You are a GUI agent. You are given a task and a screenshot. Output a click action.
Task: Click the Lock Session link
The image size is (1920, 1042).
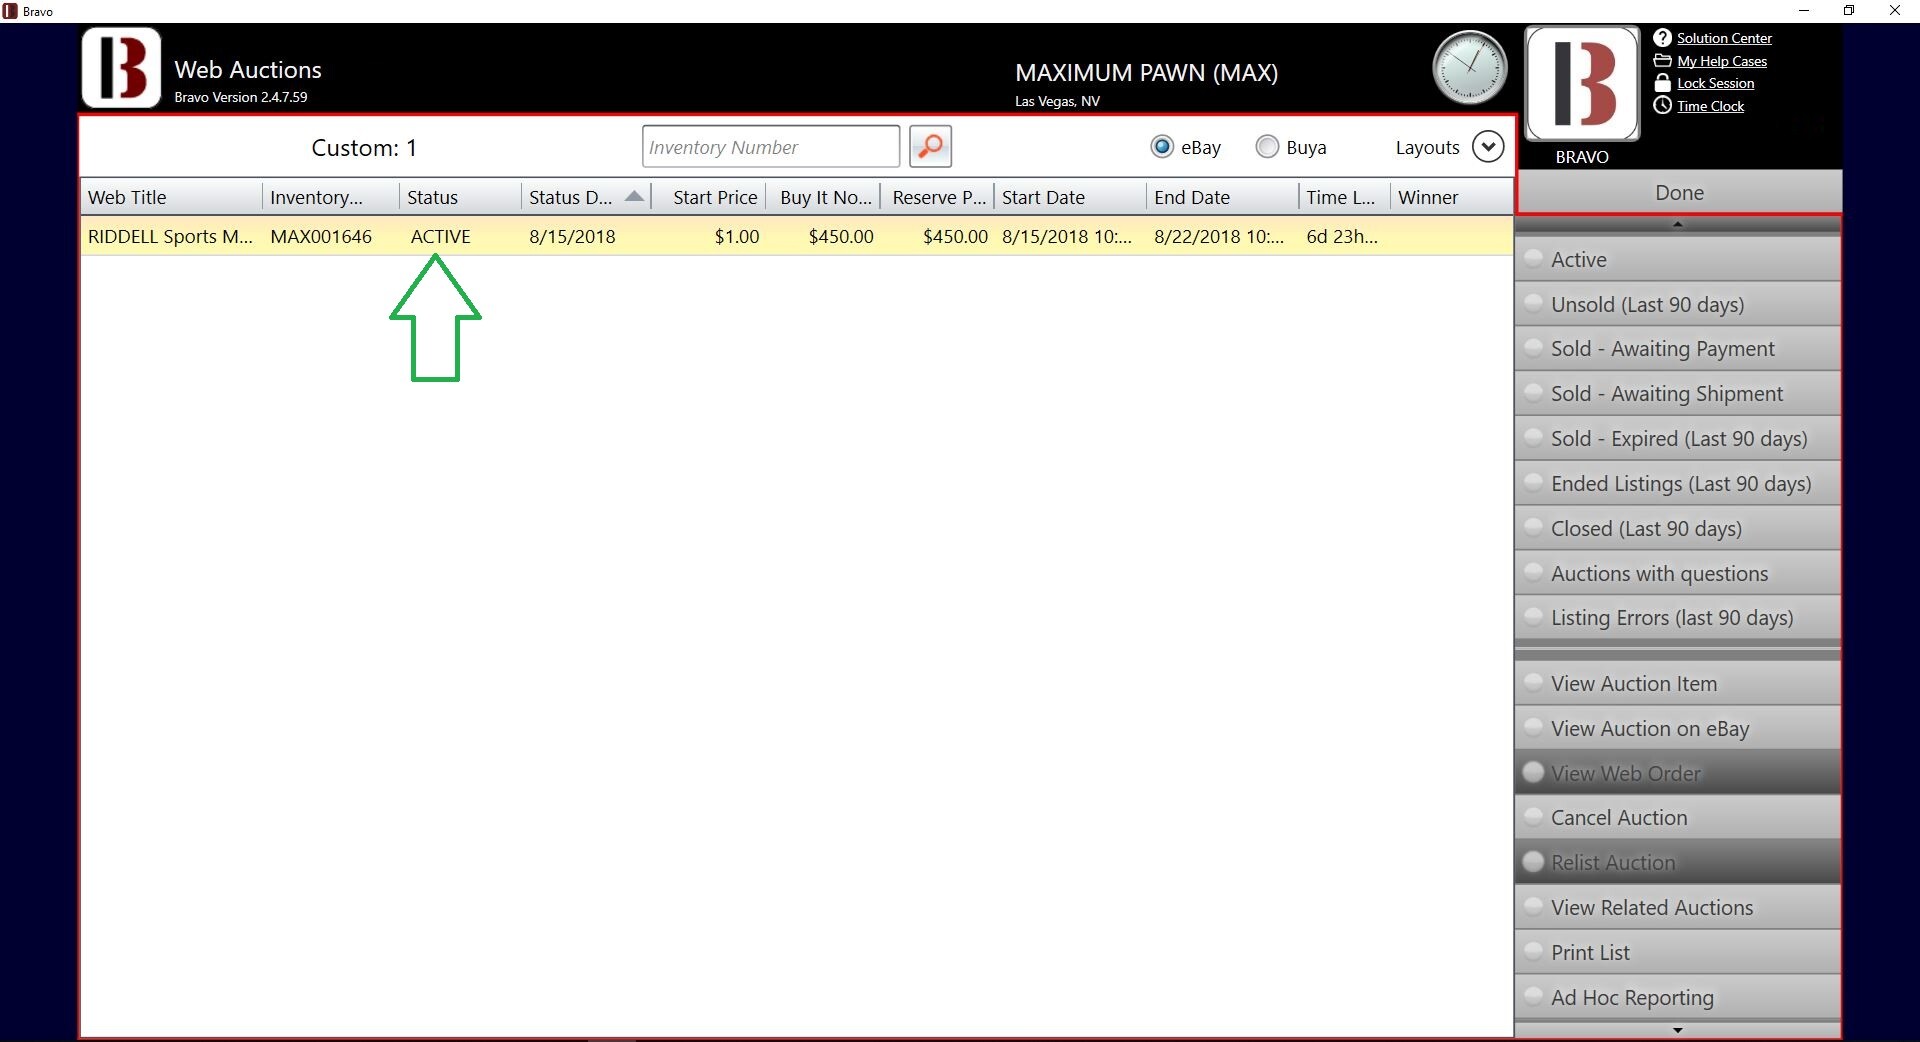click(1715, 83)
